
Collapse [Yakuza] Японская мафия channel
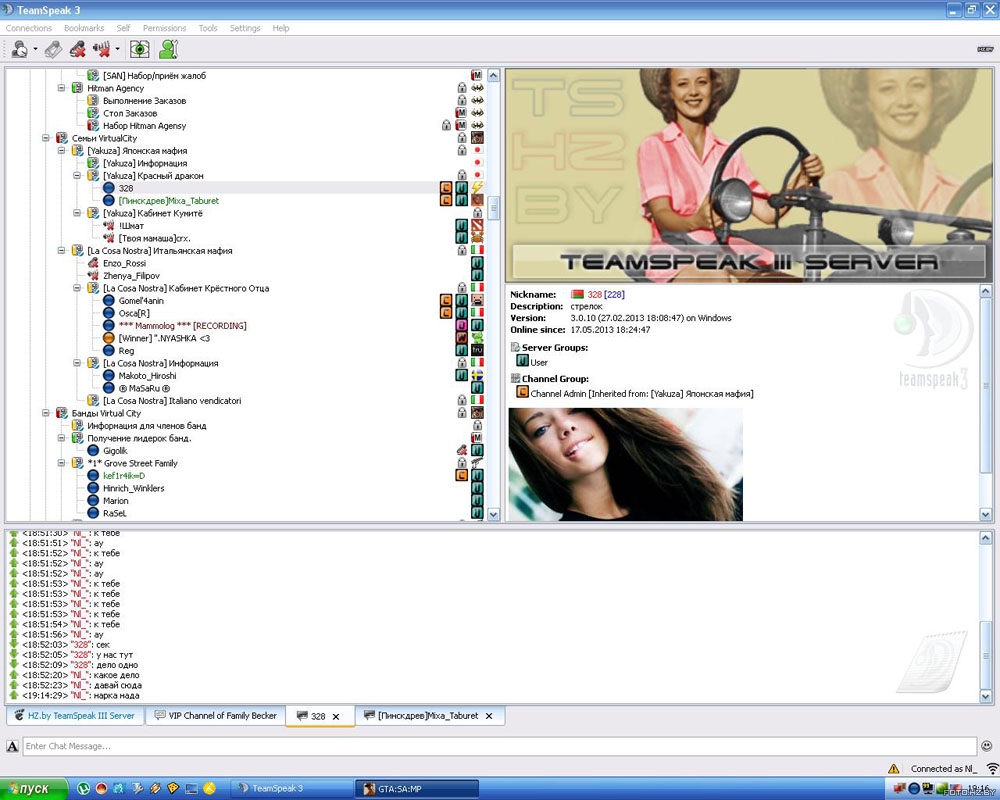coord(62,151)
